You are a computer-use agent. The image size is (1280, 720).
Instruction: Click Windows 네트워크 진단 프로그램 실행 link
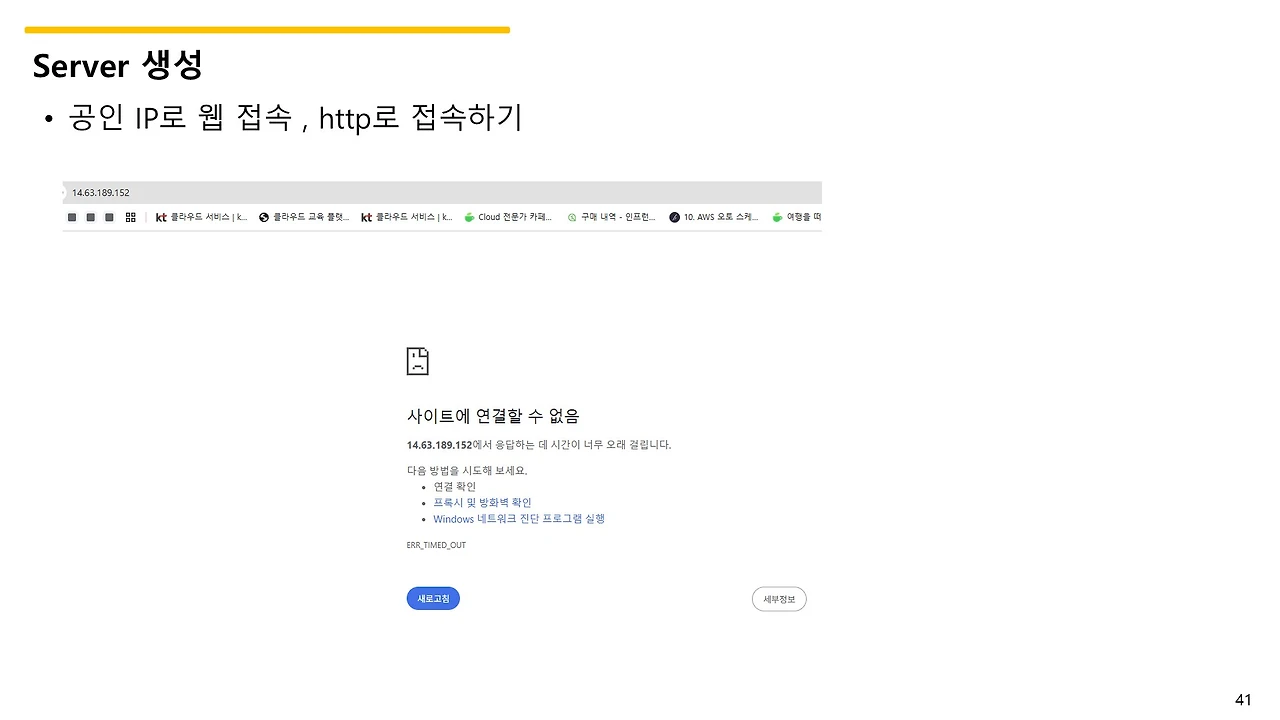click(x=519, y=519)
